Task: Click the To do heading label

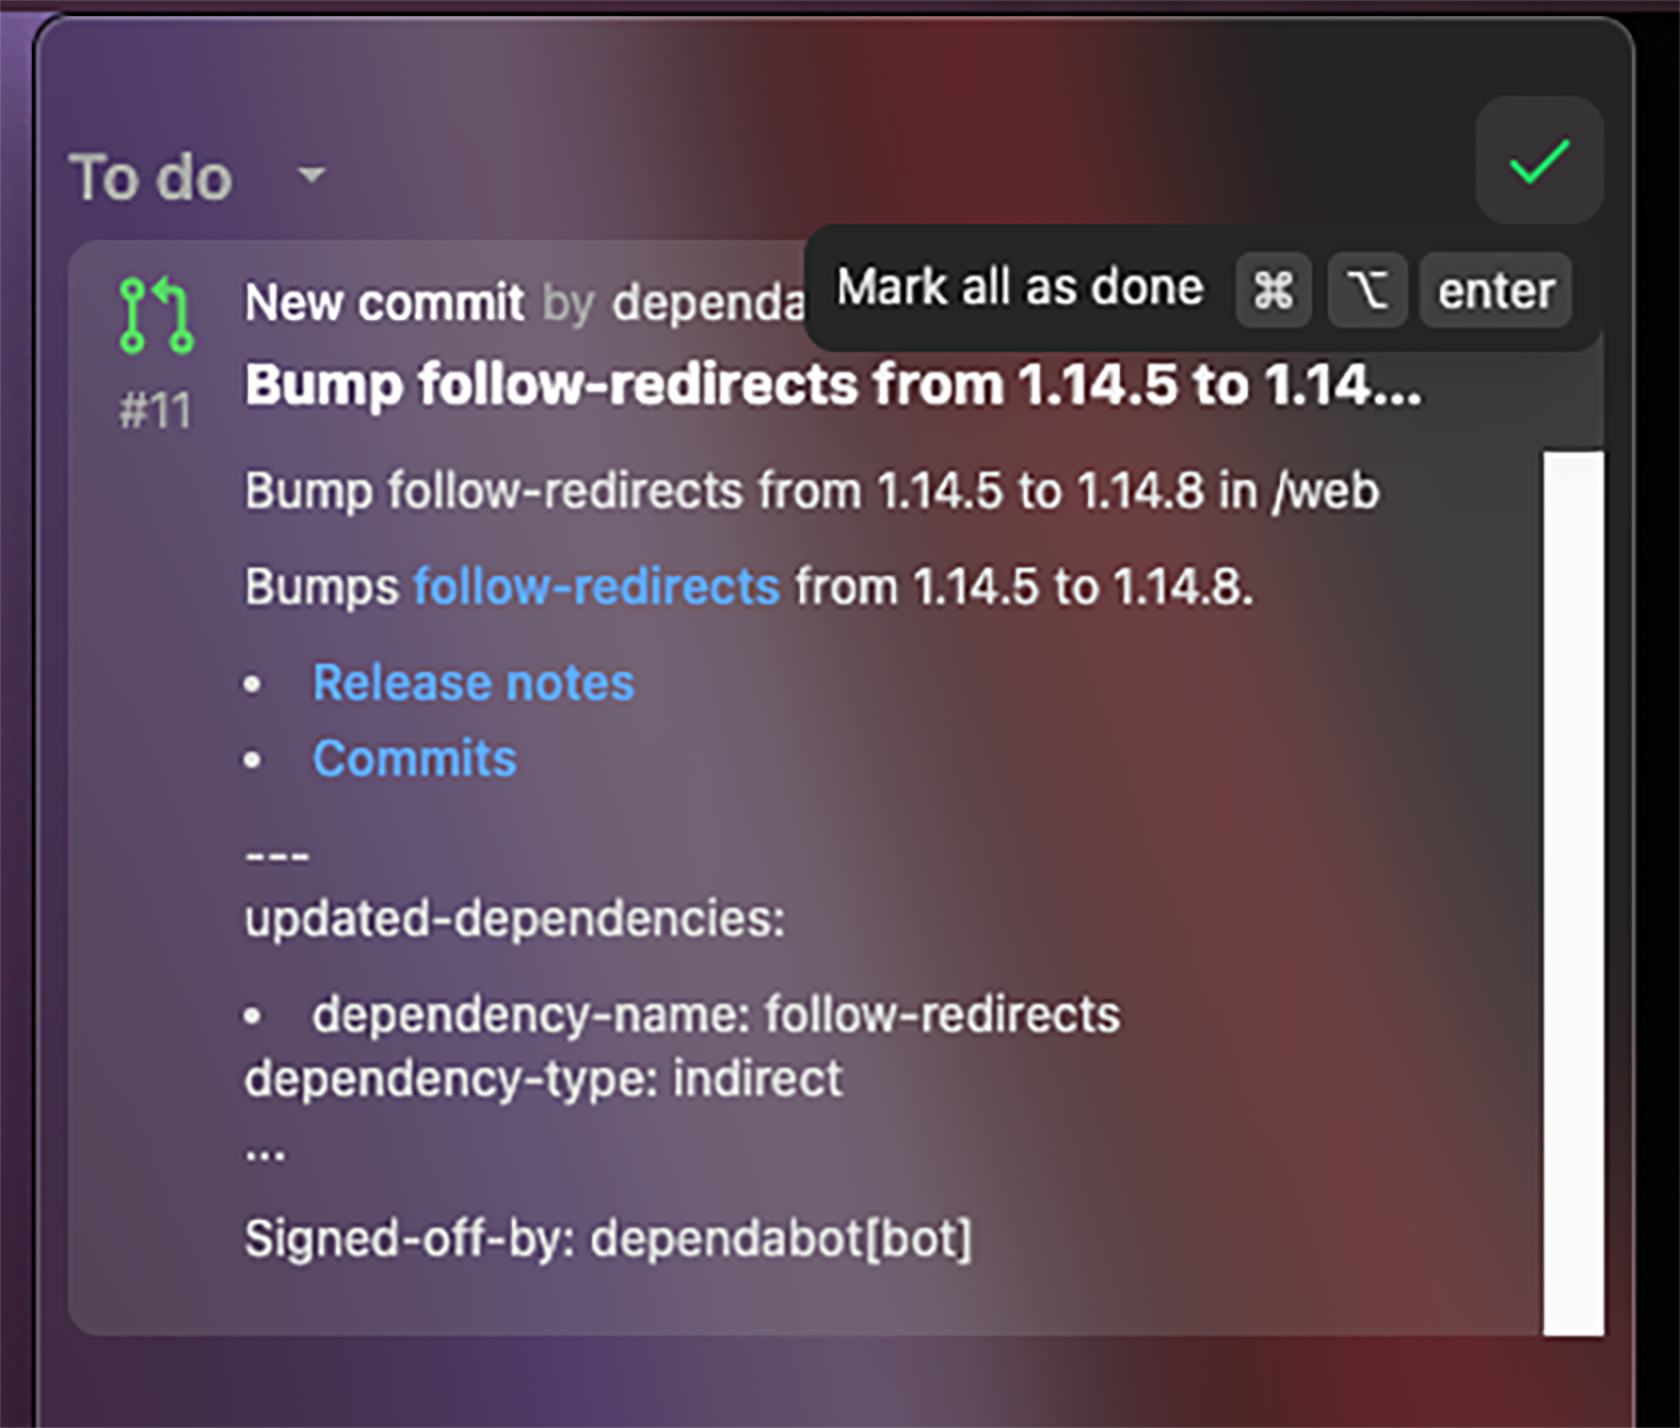Action: point(151,178)
